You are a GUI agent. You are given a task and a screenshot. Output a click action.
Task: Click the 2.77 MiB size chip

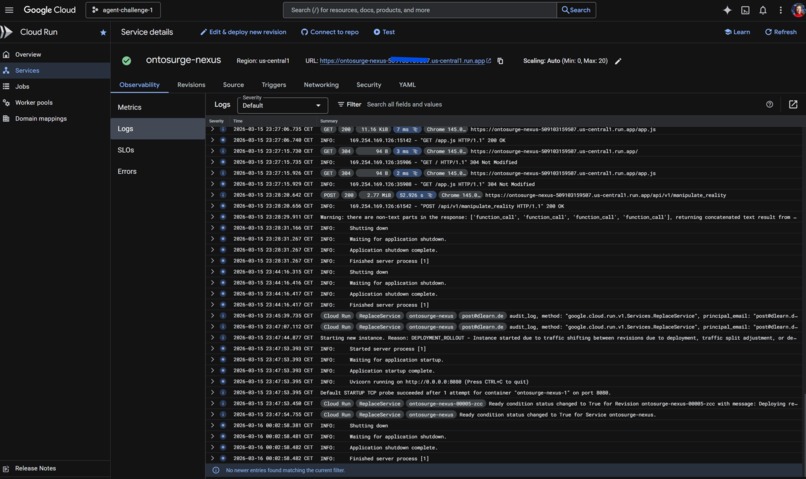click(x=375, y=195)
